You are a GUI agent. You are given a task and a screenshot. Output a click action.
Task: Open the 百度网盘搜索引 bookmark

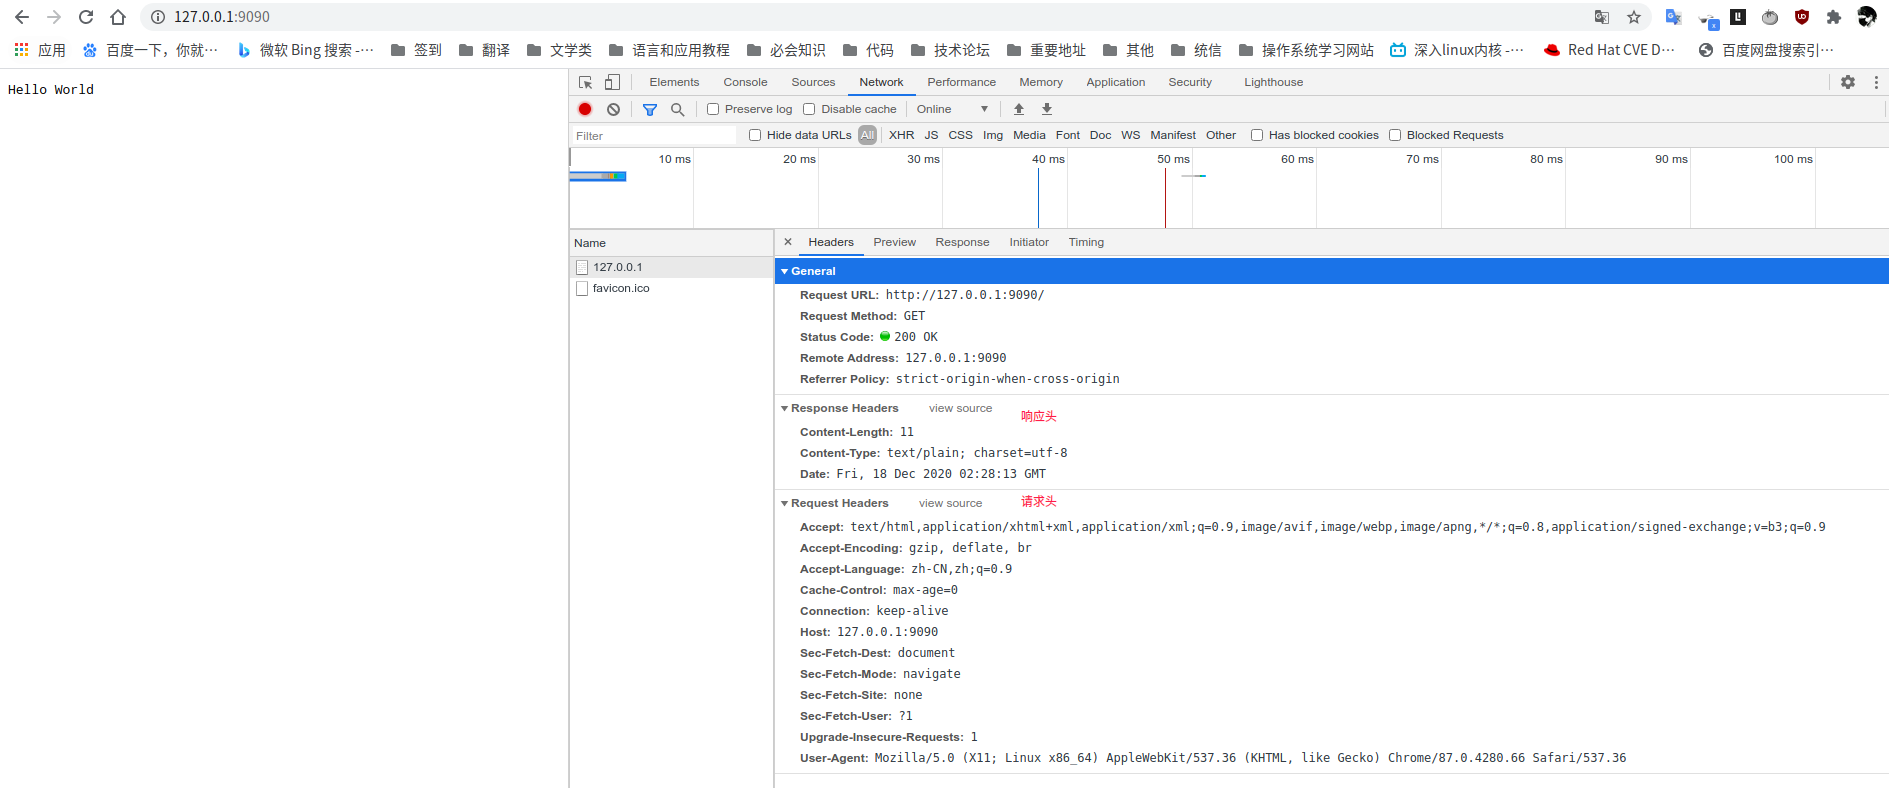click(1765, 50)
